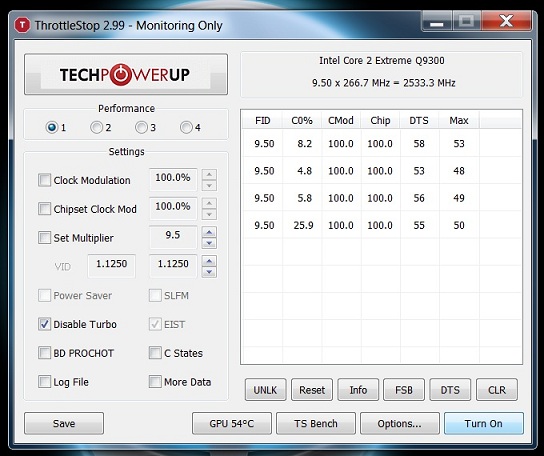Click the DTS column header
The width and height of the screenshot is (544, 456).
tap(419, 120)
